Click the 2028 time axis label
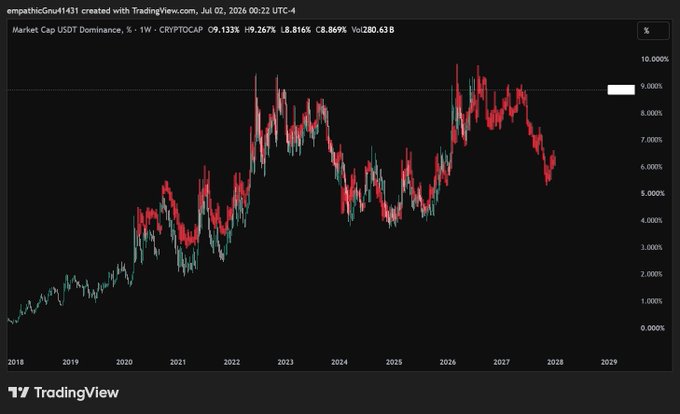Image resolution: width=680 pixels, height=414 pixels. tap(555, 362)
